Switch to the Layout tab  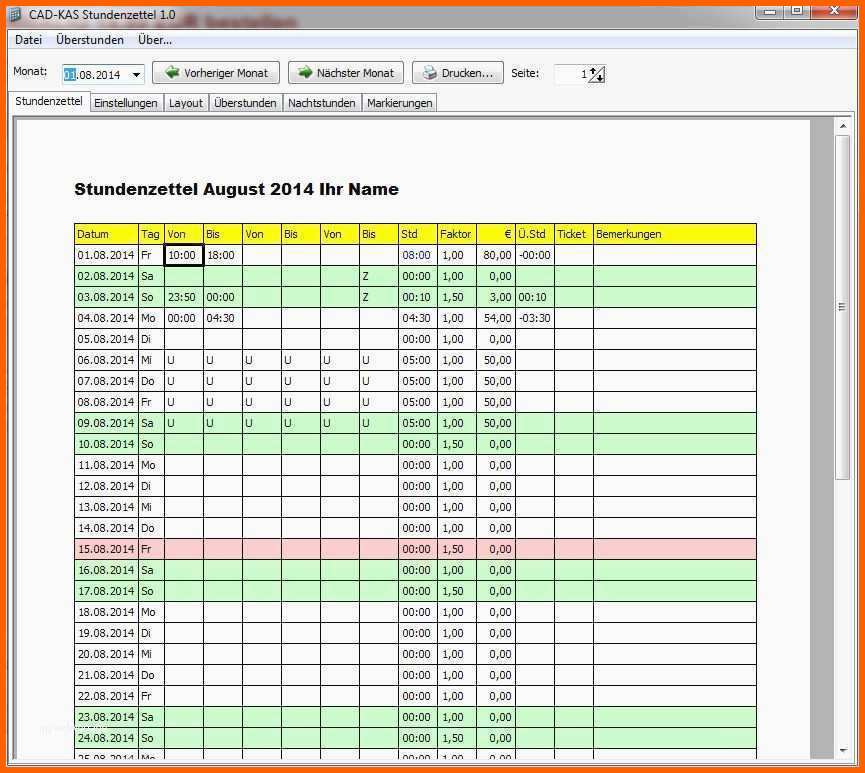(186, 103)
